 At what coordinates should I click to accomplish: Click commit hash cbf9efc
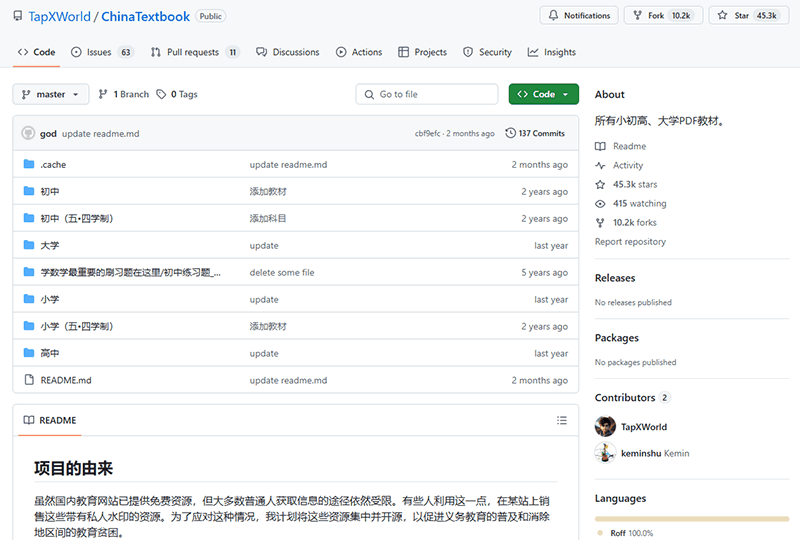click(427, 134)
